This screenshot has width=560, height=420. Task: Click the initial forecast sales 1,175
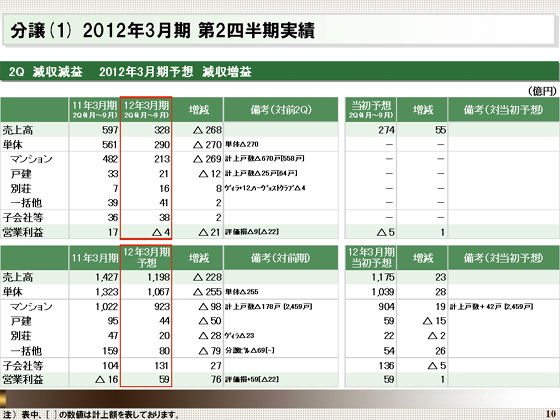(383, 277)
